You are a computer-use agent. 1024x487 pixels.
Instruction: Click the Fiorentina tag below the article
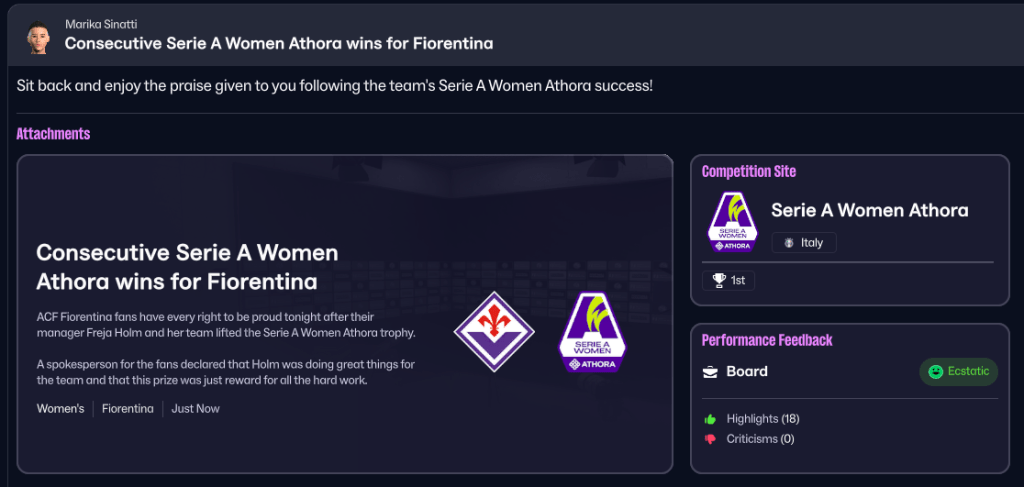[128, 409]
